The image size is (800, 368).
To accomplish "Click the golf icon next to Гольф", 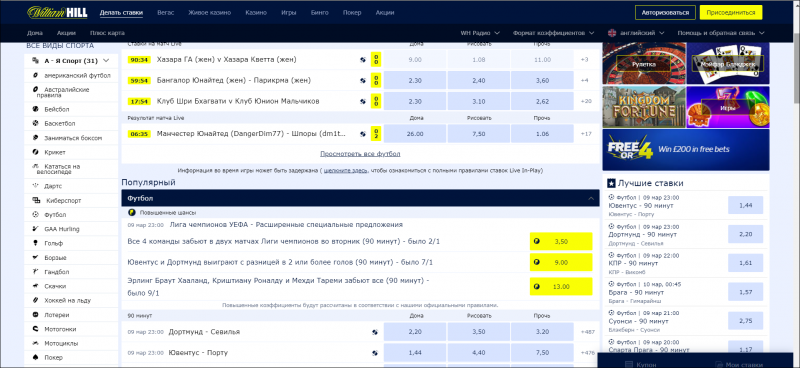I will click(35, 243).
